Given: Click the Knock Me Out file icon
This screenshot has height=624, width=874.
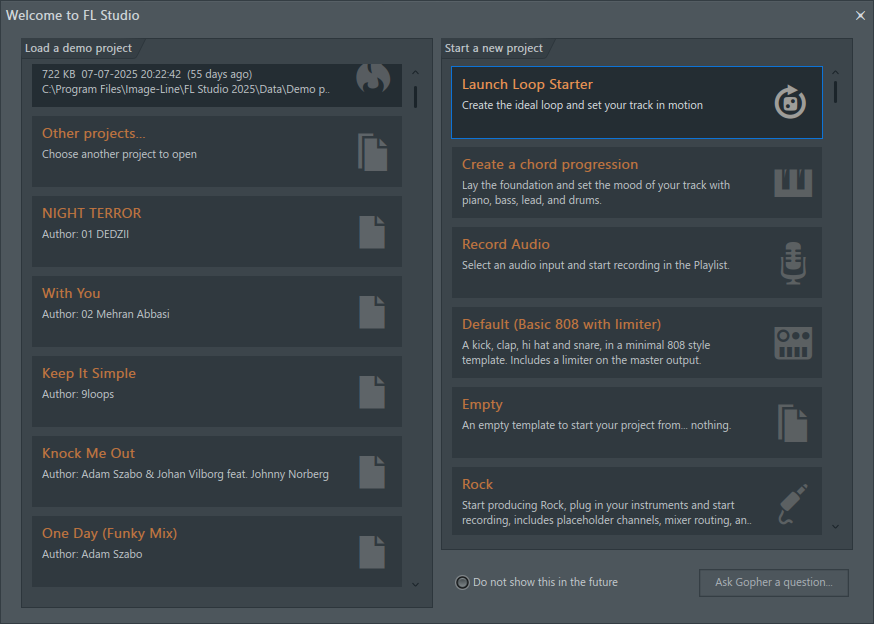Looking at the screenshot, I should (372, 472).
